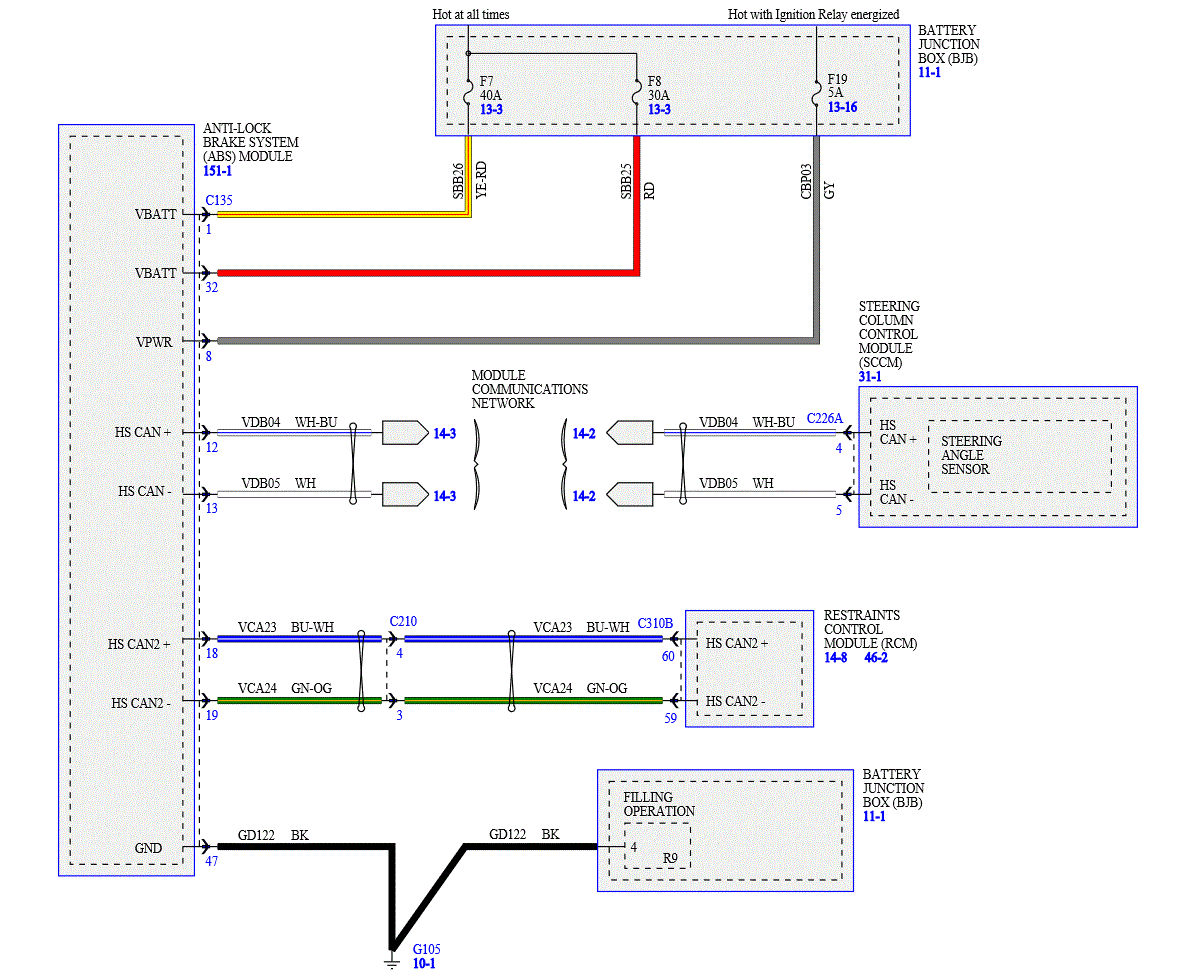Click the G105 ground symbol
This screenshot has width=1195, height=977.
pos(392,959)
